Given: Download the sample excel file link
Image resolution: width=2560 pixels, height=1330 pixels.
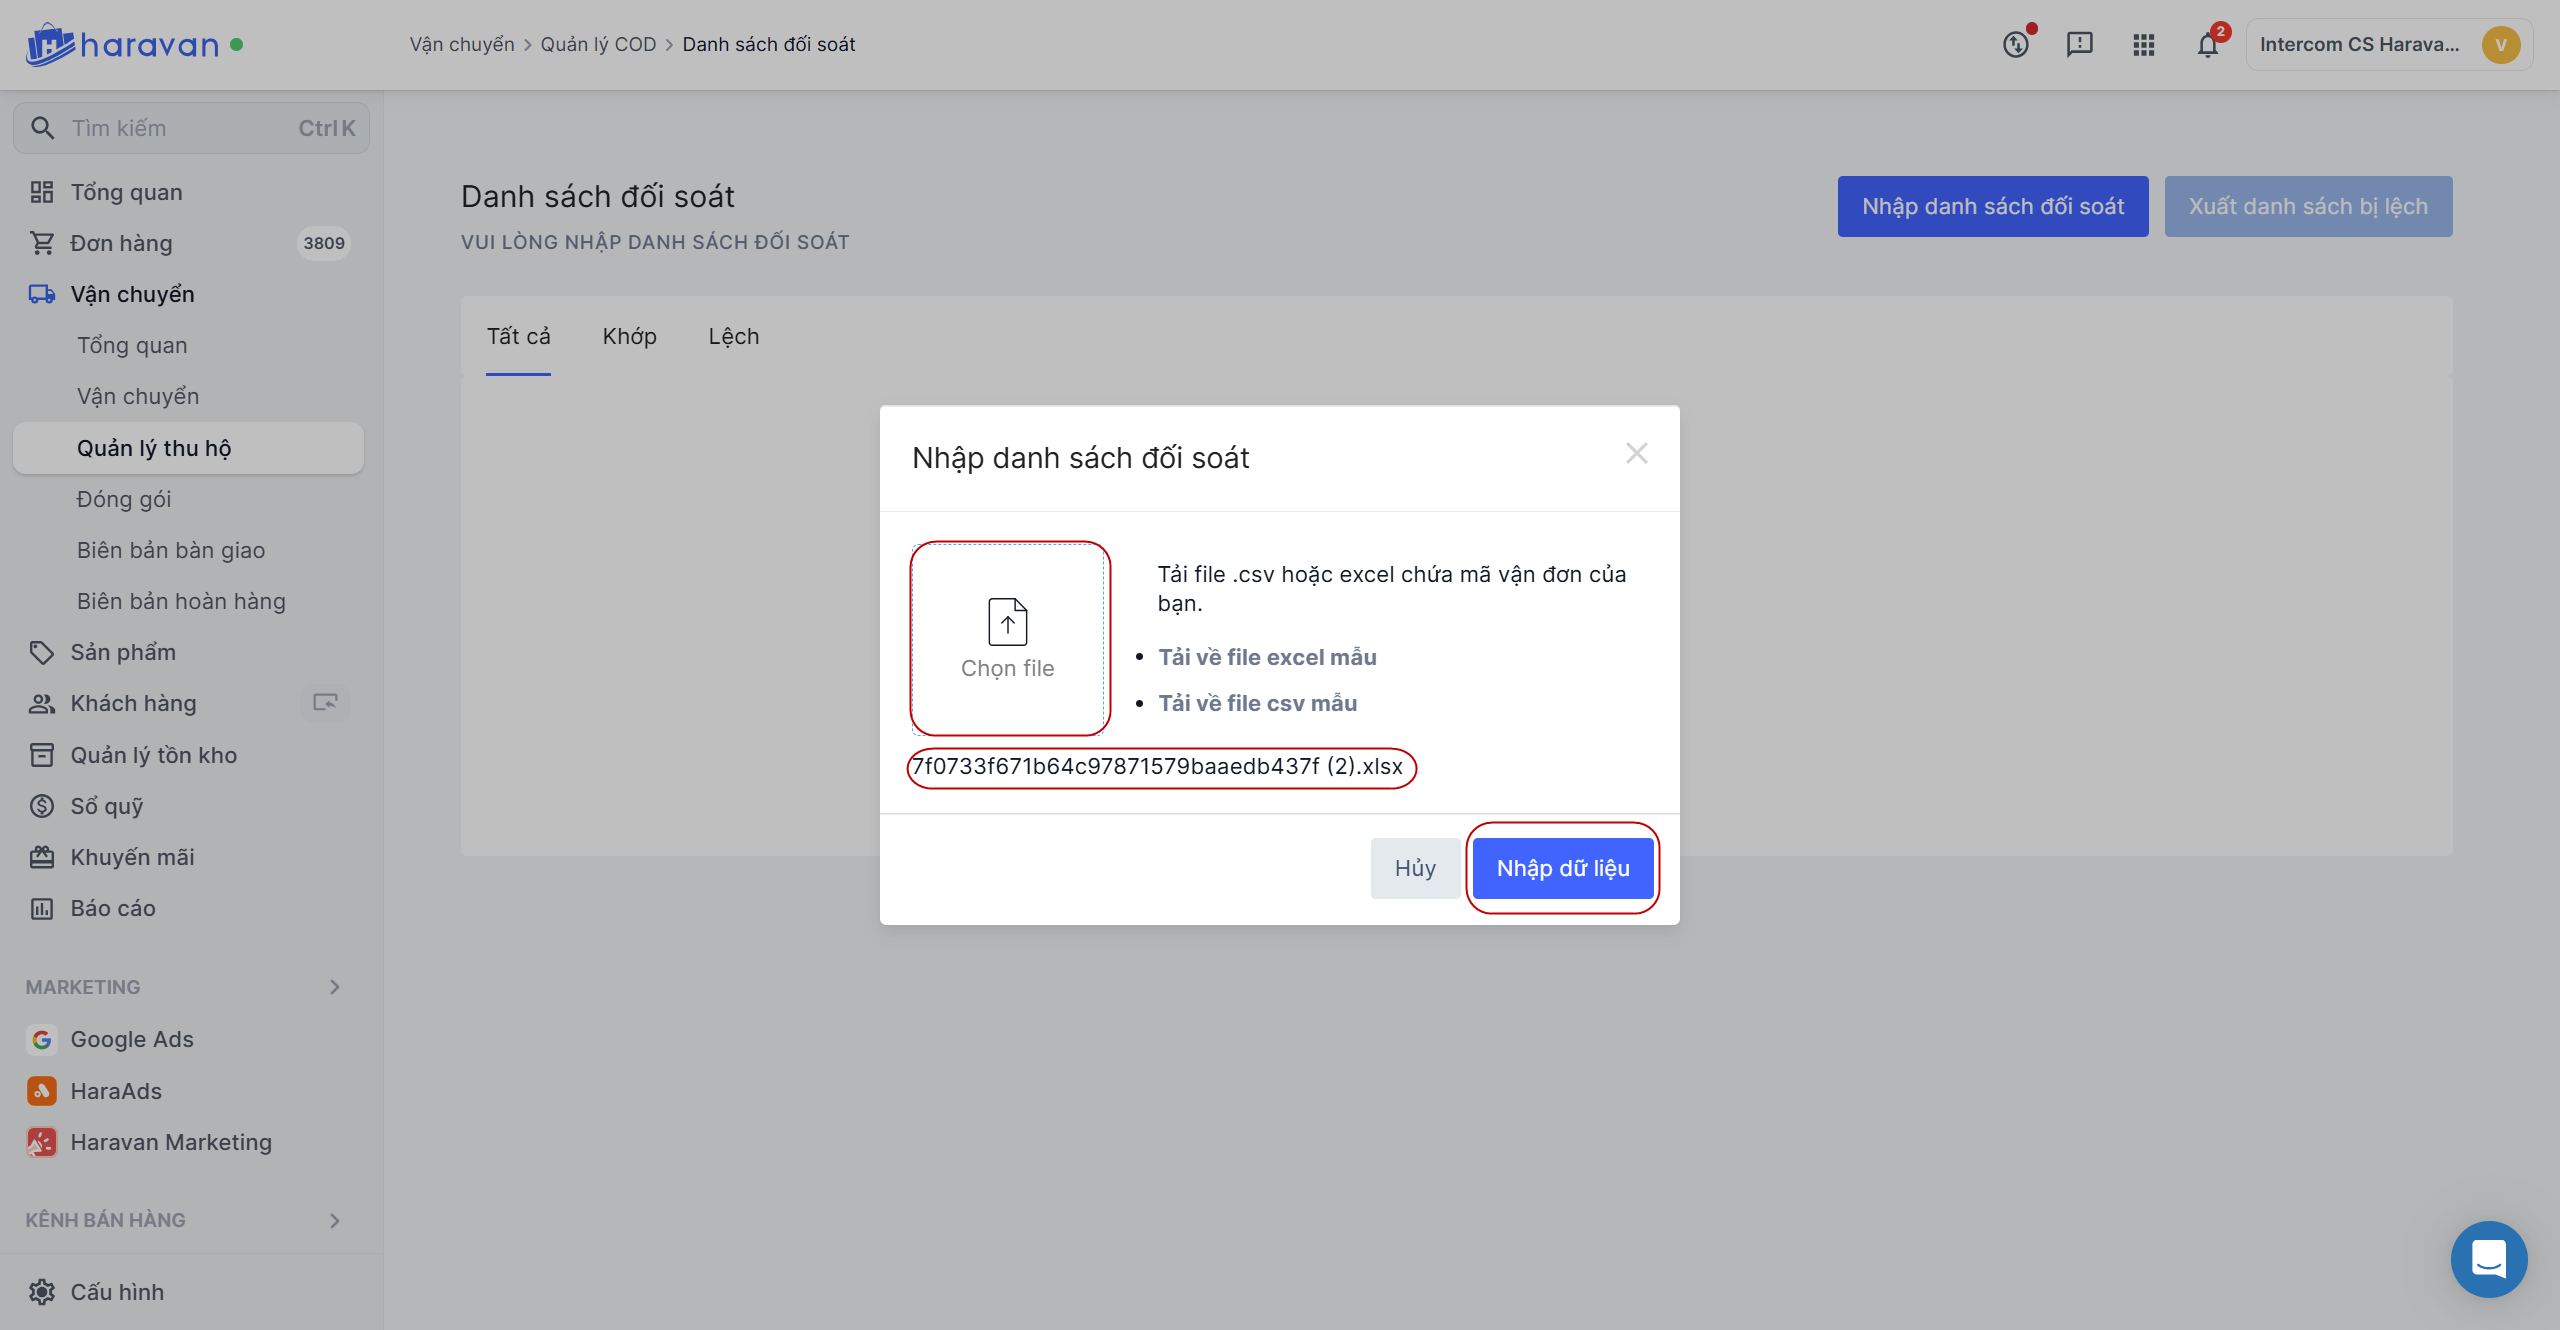Looking at the screenshot, I should click(x=1267, y=657).
